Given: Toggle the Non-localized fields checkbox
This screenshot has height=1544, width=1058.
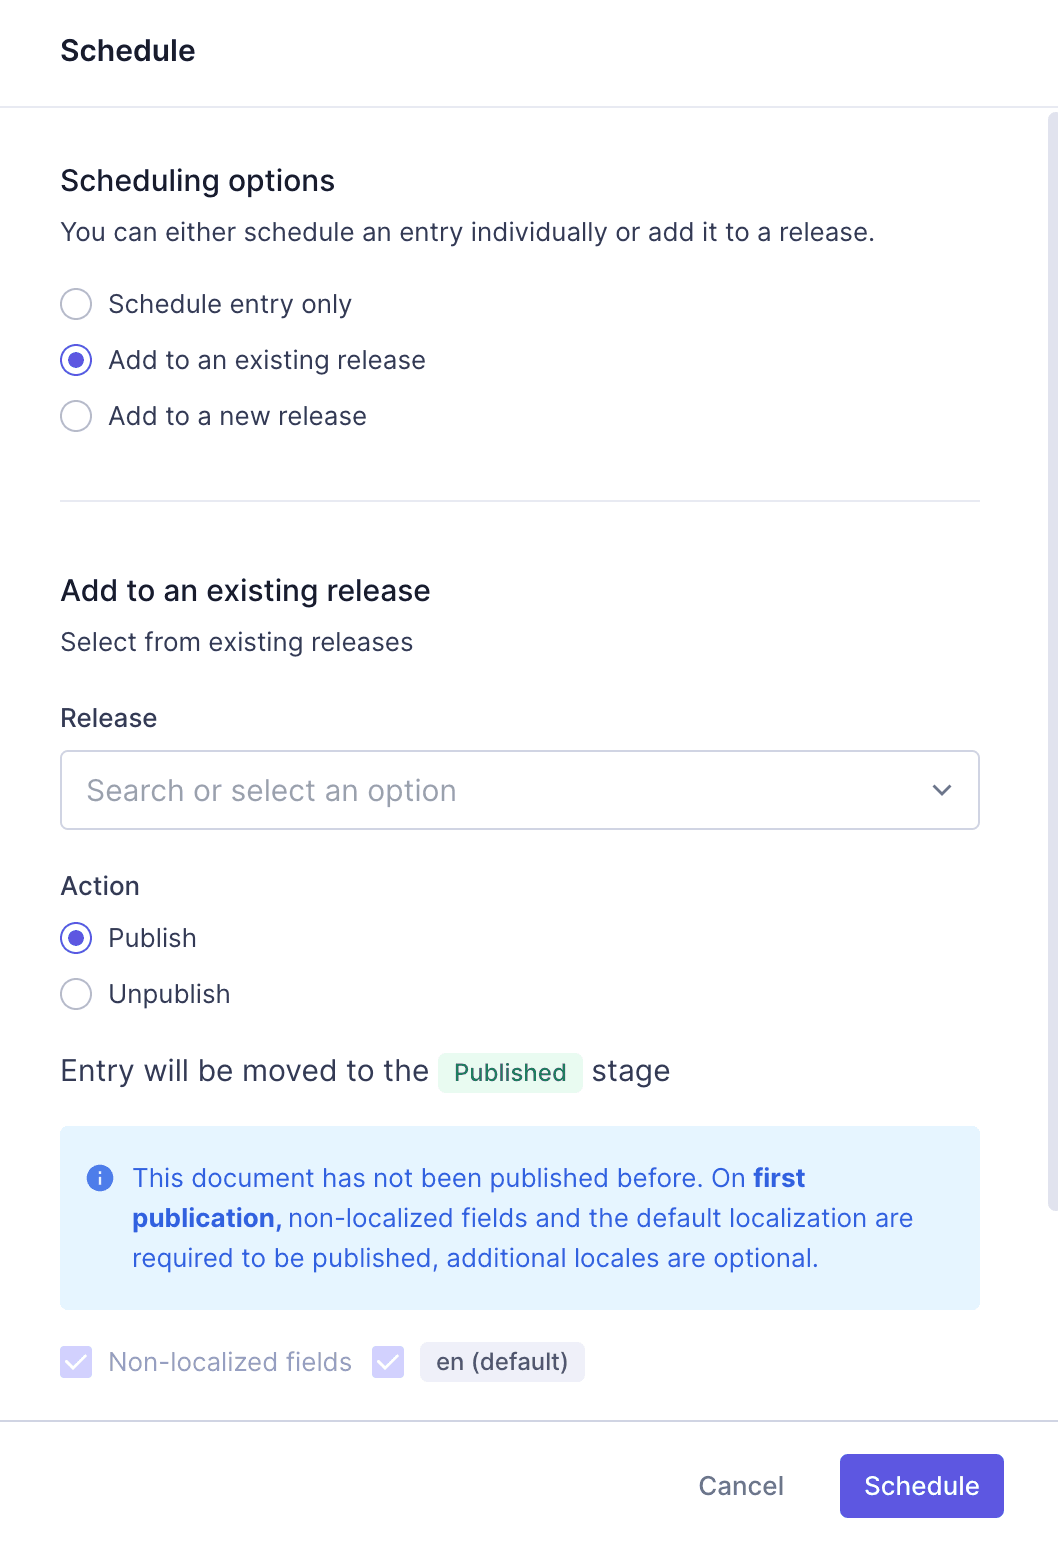Looking at the screenshot, I should click(76, 1362).
